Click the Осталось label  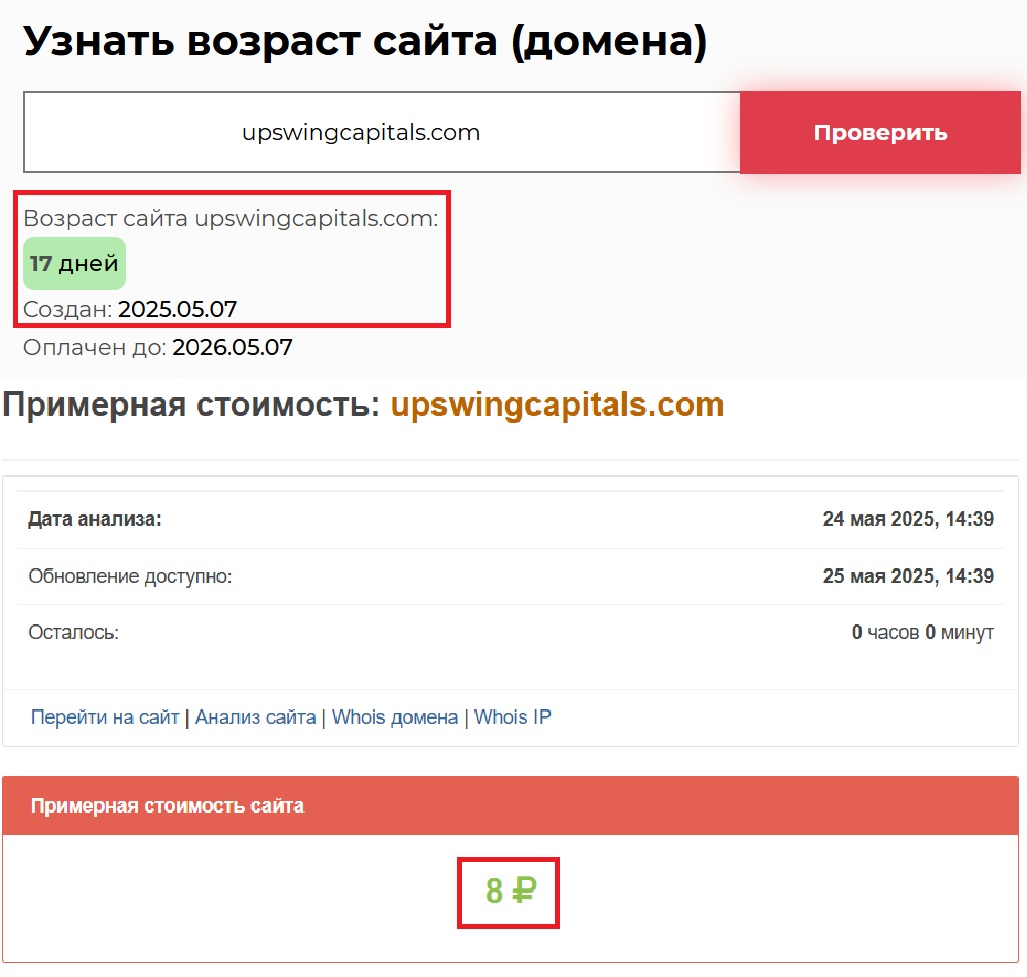pyautogui.click(x=73, y=633)
